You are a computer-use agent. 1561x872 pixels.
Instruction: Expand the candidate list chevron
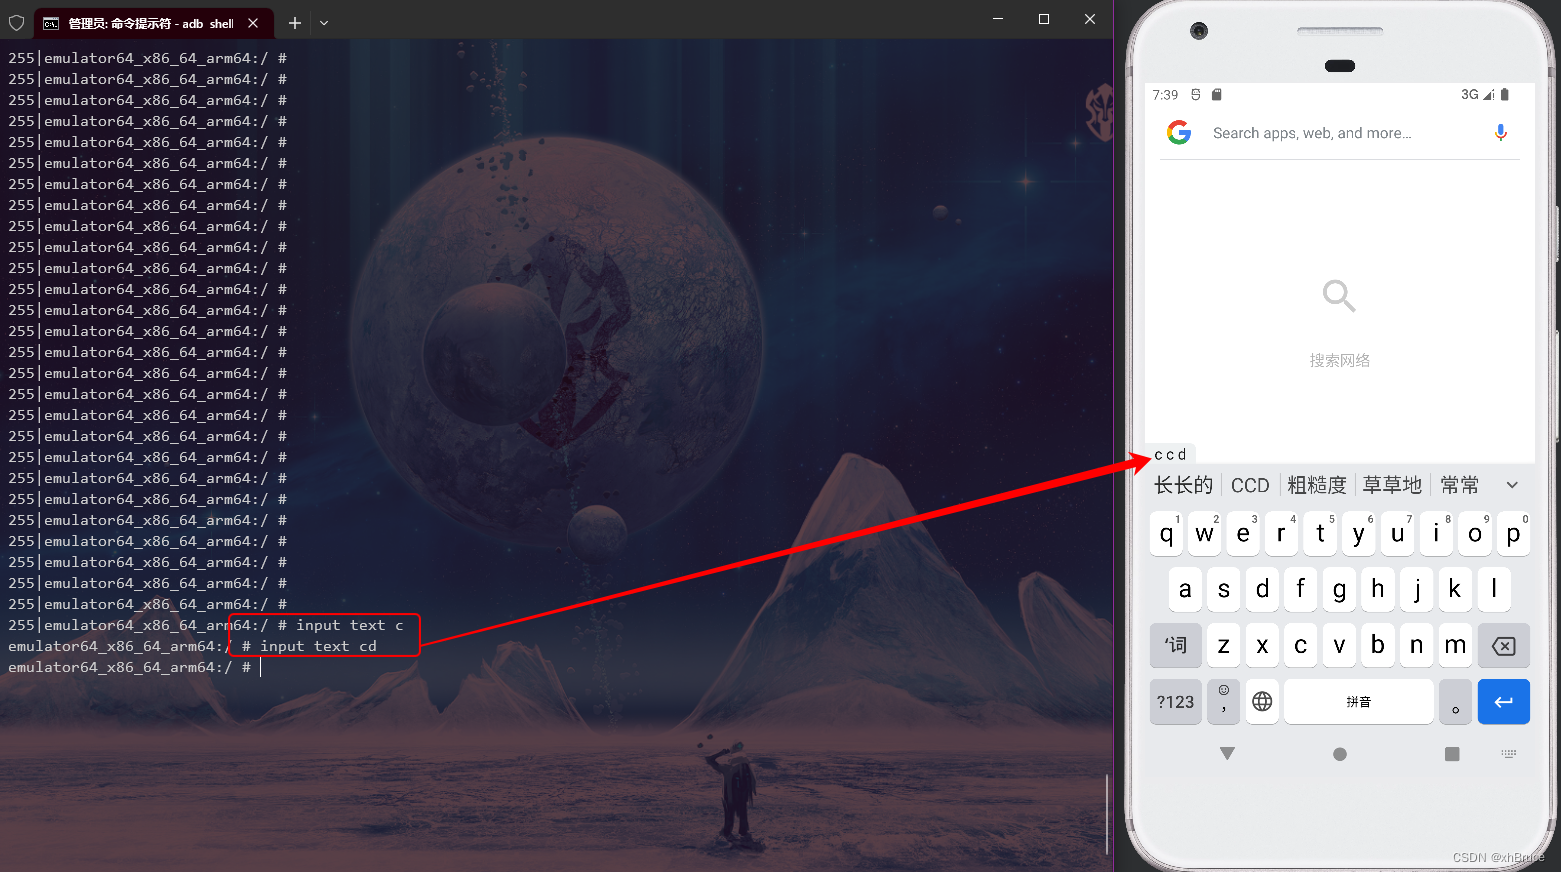click(1512, 485)
